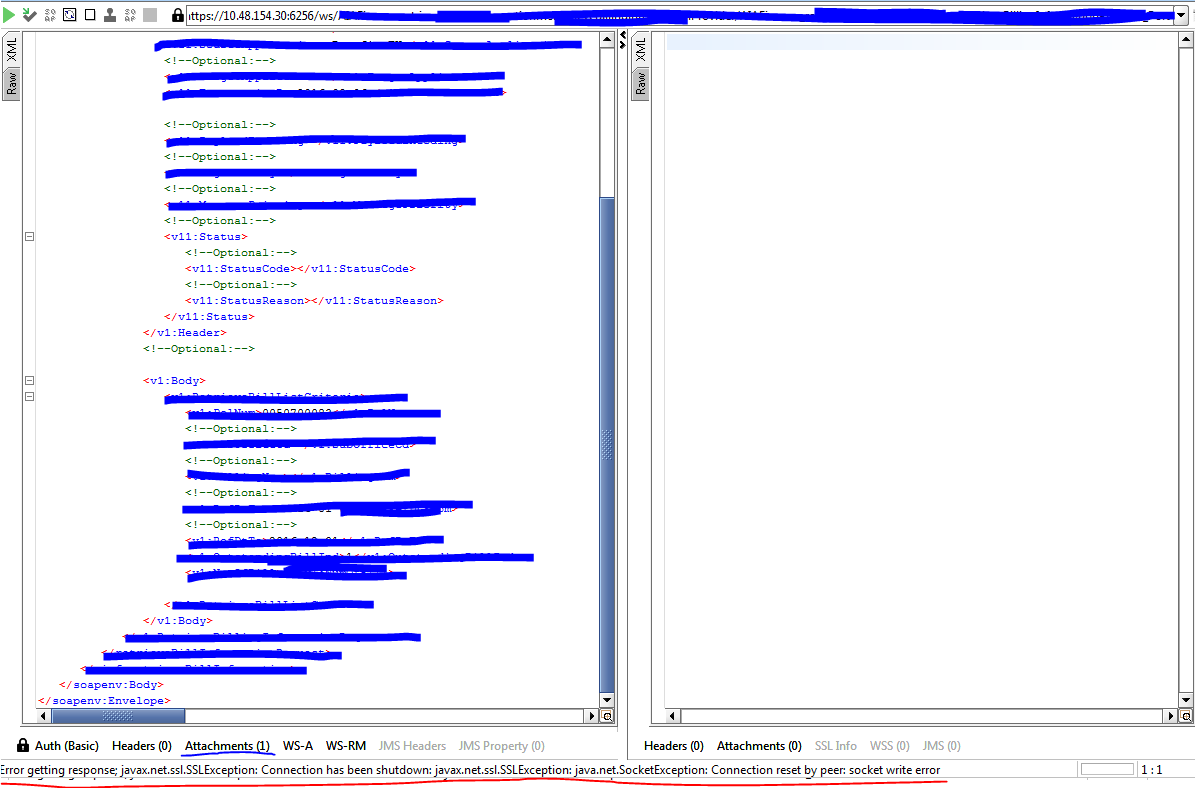Click request editor magnifier icon at bottom
Image resolution: width=1195 pixels, height=788 pixels.
(607, 716)
